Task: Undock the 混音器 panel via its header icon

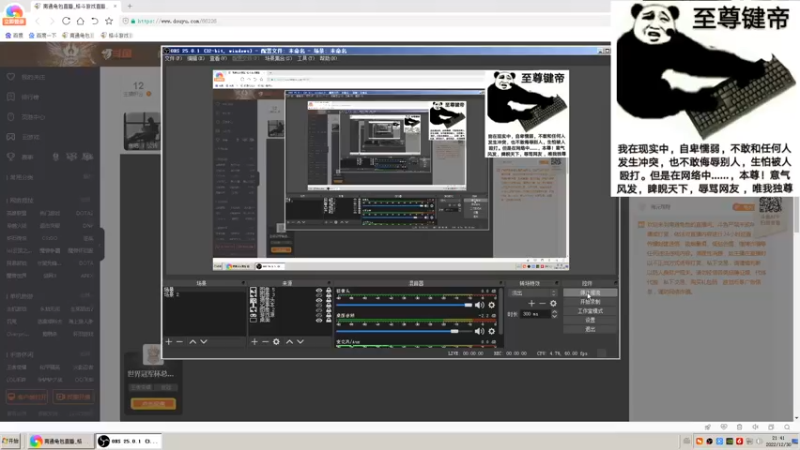Action: pyautogui.click(x=501, y=283)
